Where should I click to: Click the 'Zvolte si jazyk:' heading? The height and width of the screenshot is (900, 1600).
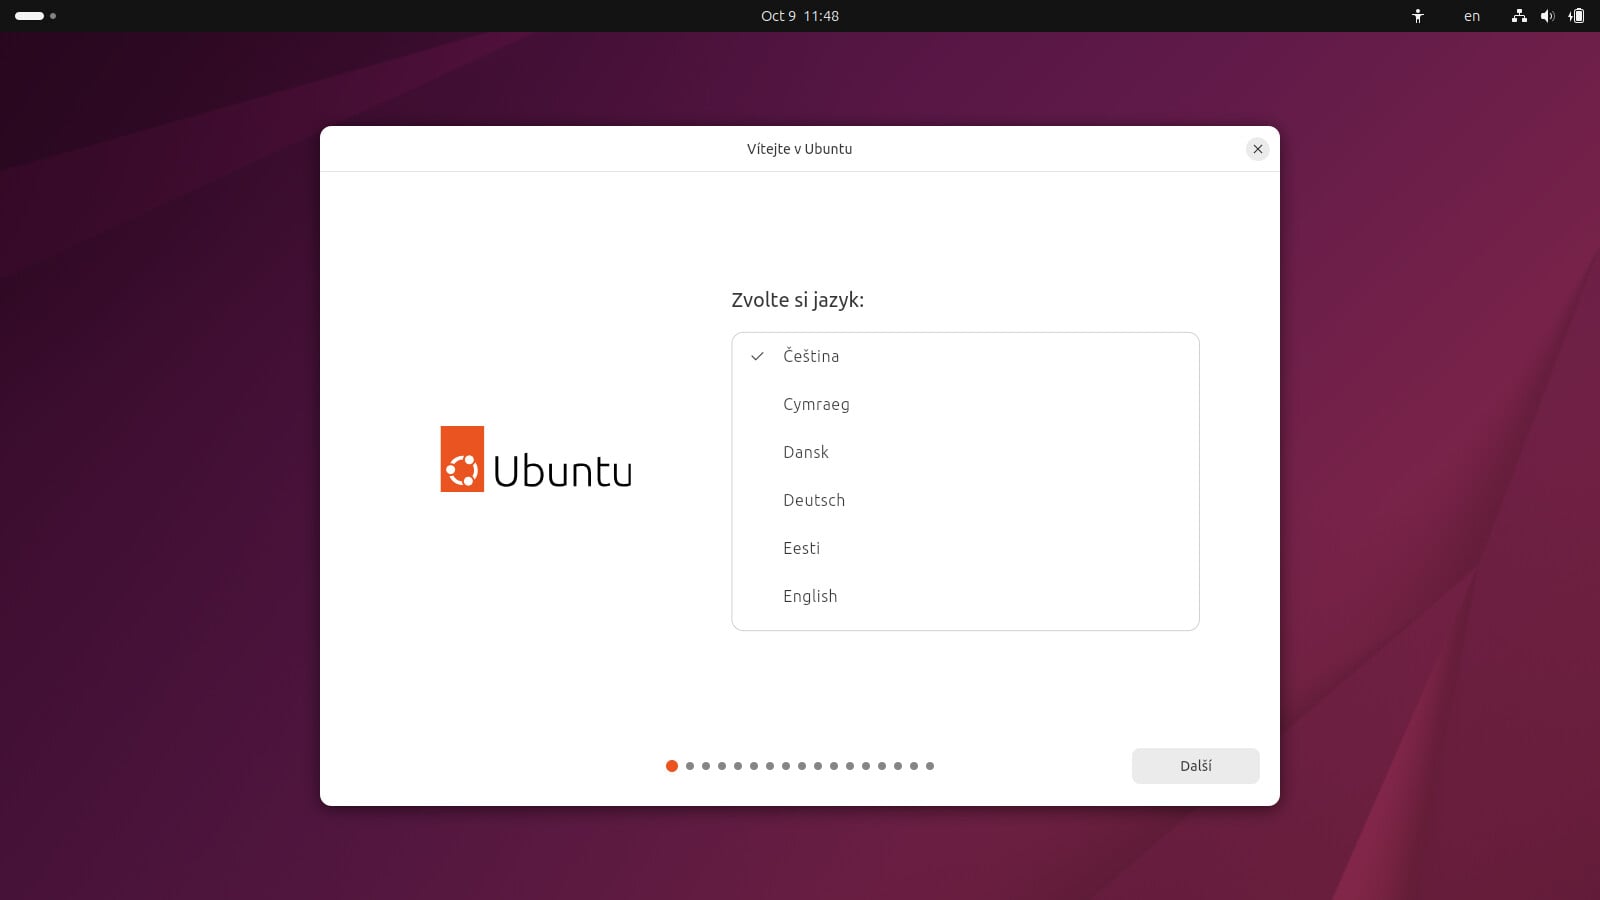pyautogui.click(x=797, y=300)
